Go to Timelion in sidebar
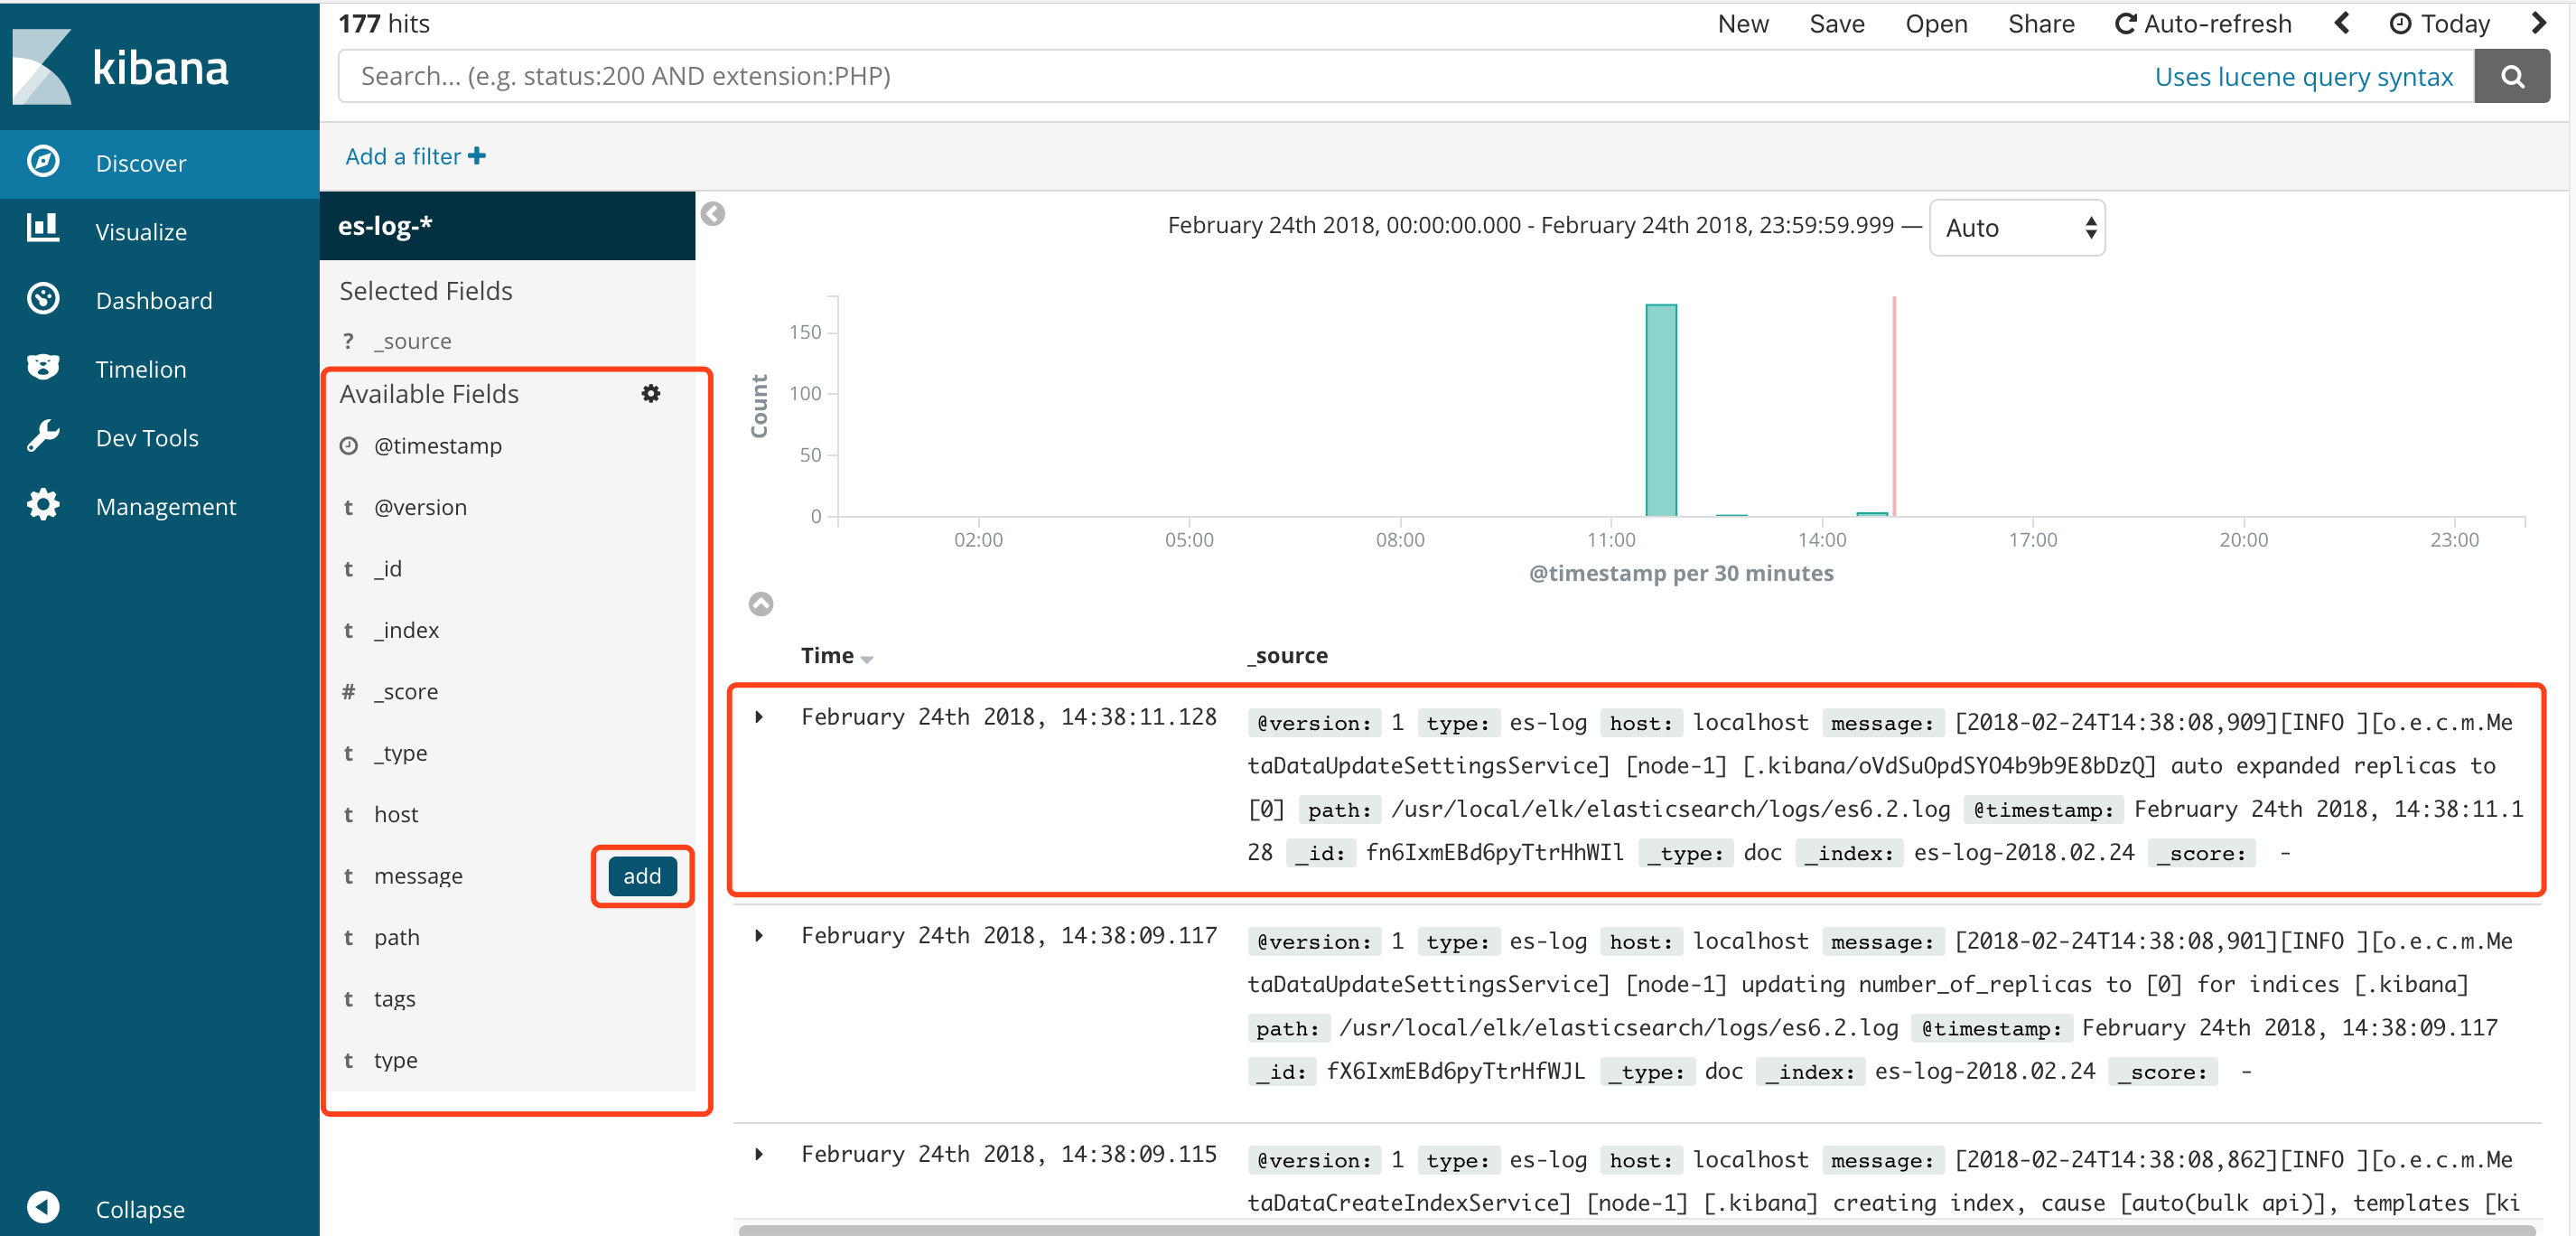The image size is (2576, 1236). (160, 369)
